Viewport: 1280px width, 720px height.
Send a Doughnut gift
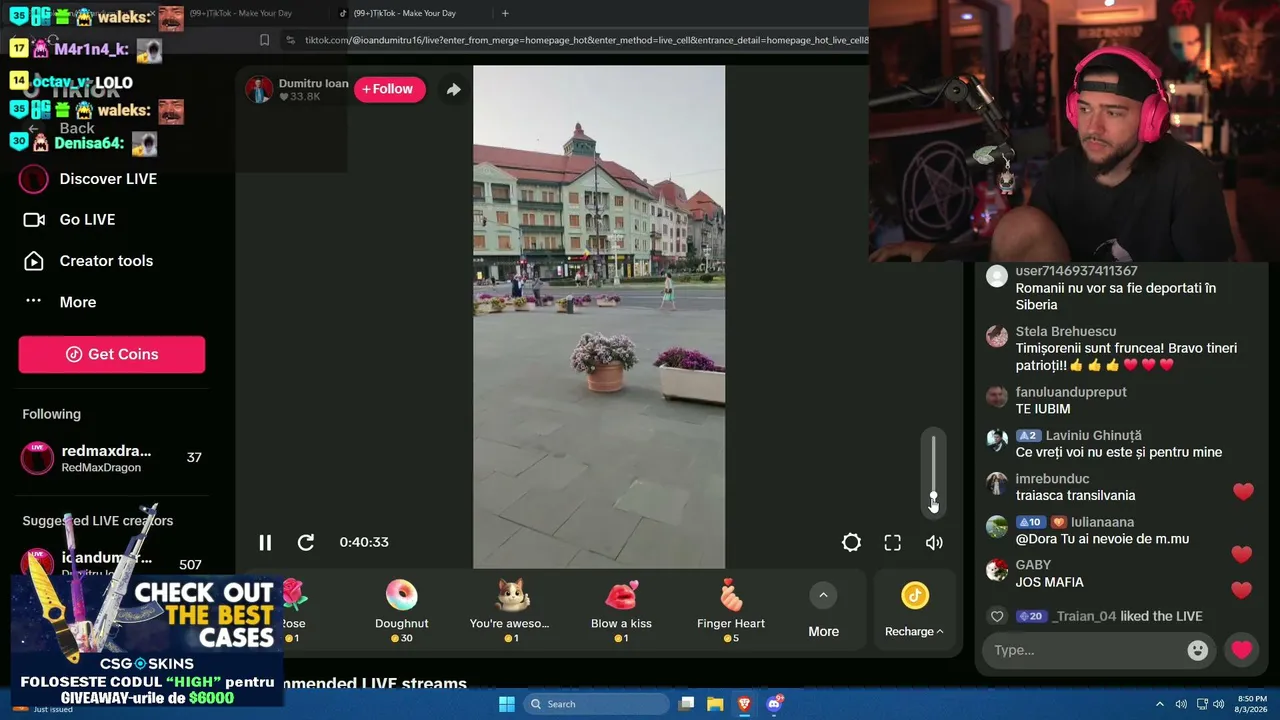coord(401,611)
